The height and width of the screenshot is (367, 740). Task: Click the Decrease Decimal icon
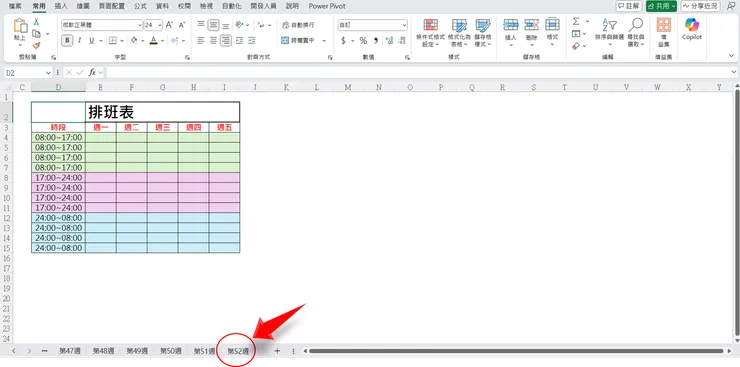pos(402,41)
